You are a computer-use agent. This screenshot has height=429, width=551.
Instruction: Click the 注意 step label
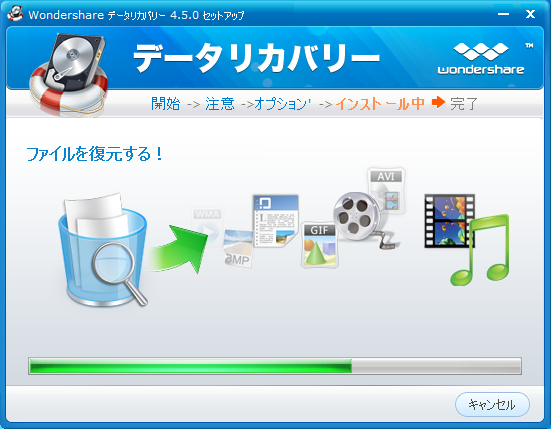point(220,104)
